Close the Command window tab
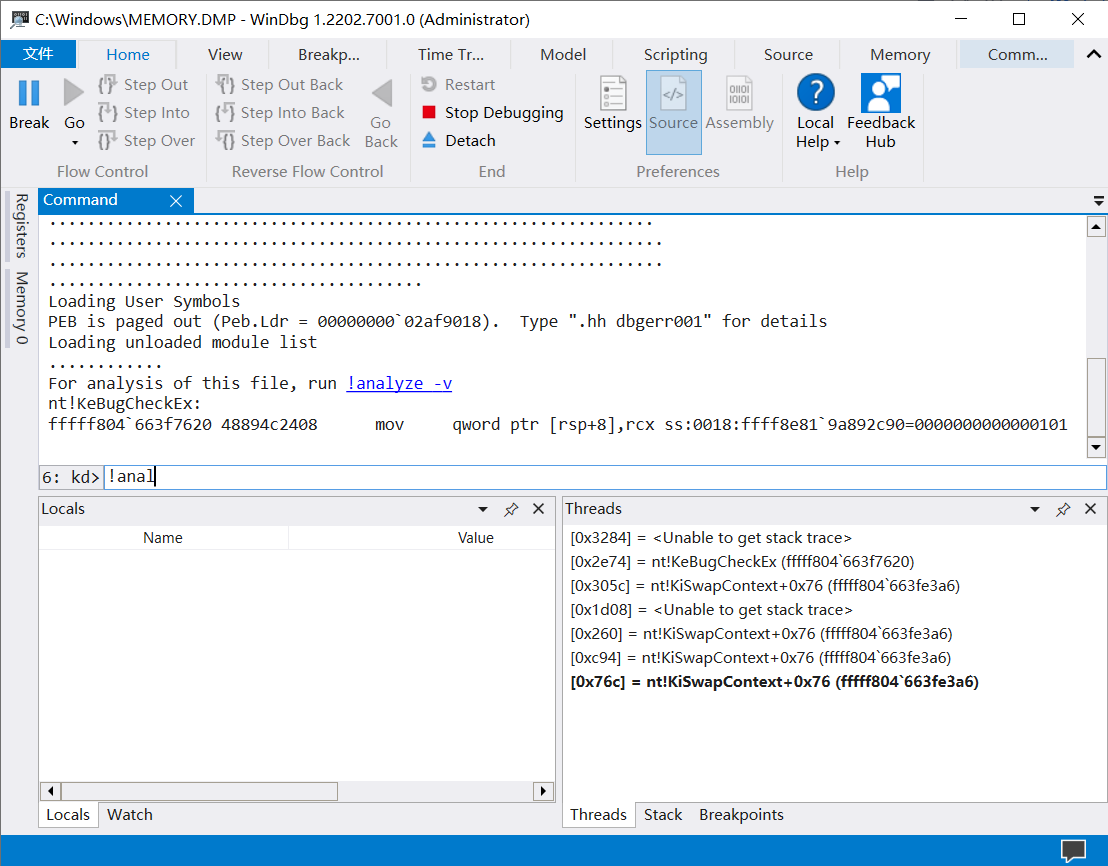Image resolution: width=1108 pixels, height=866 pixels. coord(176,201)
